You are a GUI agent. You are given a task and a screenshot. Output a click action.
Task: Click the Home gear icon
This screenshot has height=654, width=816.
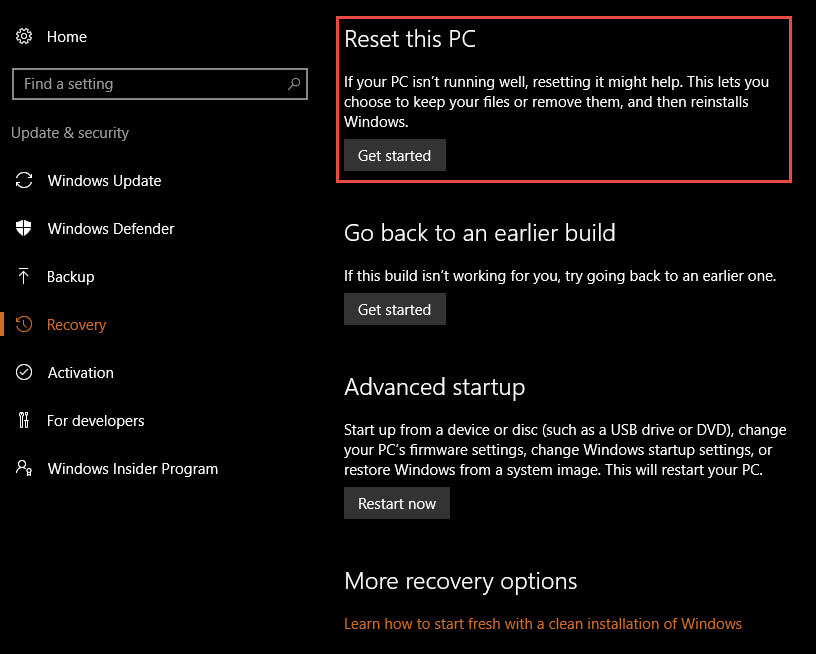pos(24,36)
